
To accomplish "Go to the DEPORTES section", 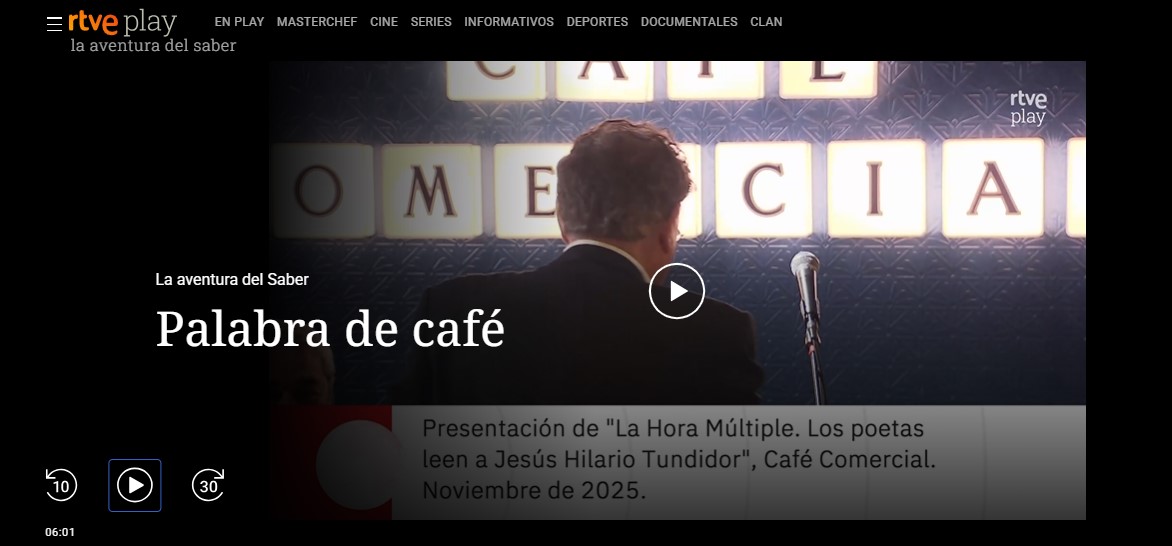I will (597, 22).
